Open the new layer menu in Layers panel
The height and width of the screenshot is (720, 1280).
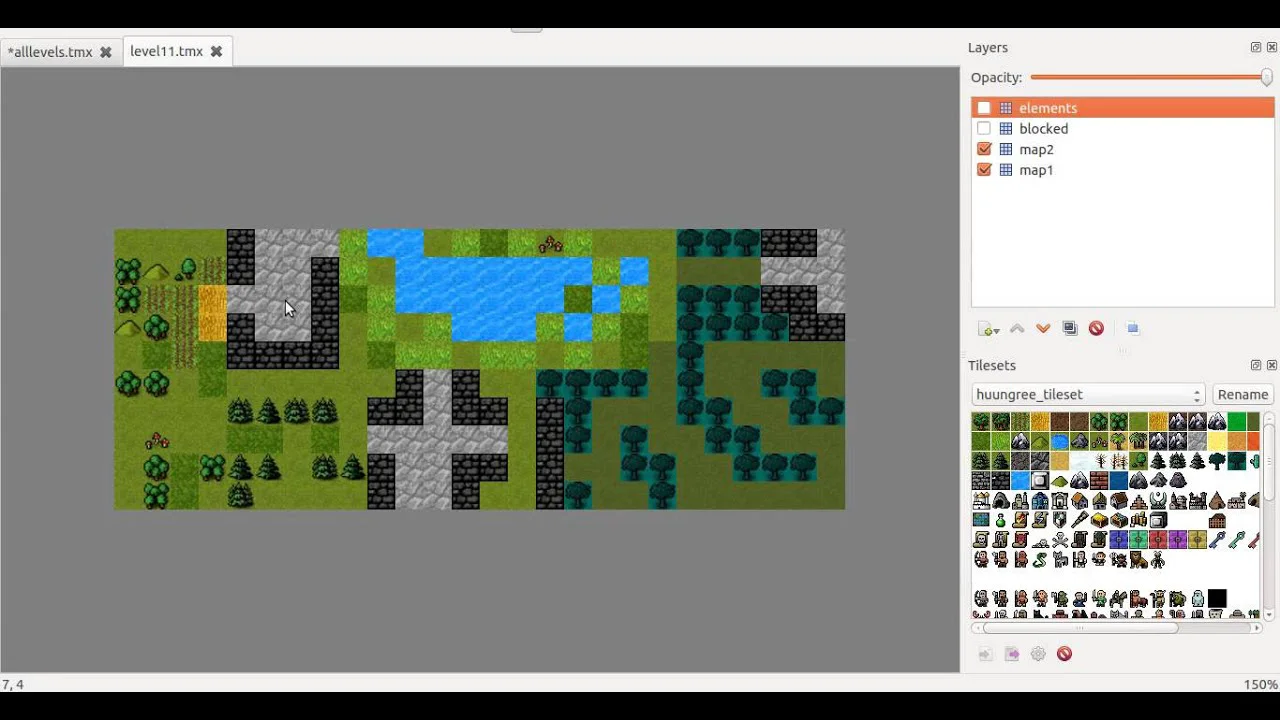tap(988, 329)
